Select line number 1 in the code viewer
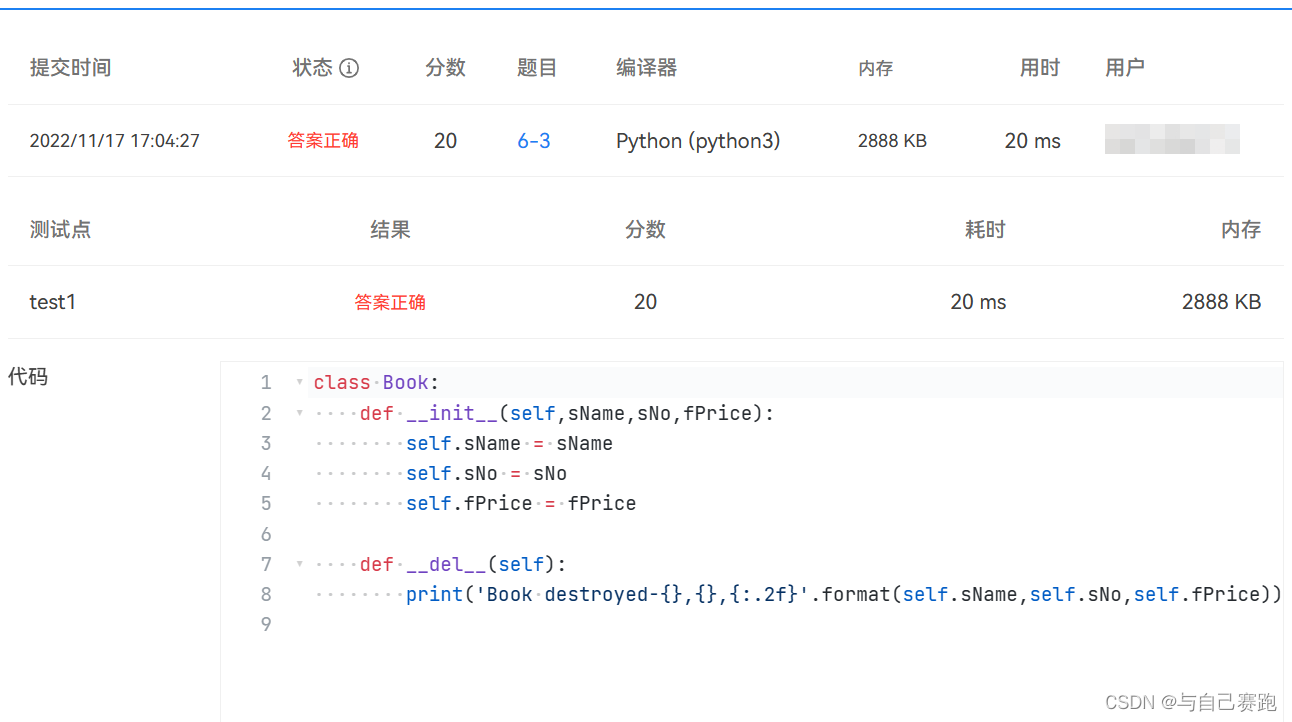Viewport: 1292px width, 722px height. pos(266,381)
